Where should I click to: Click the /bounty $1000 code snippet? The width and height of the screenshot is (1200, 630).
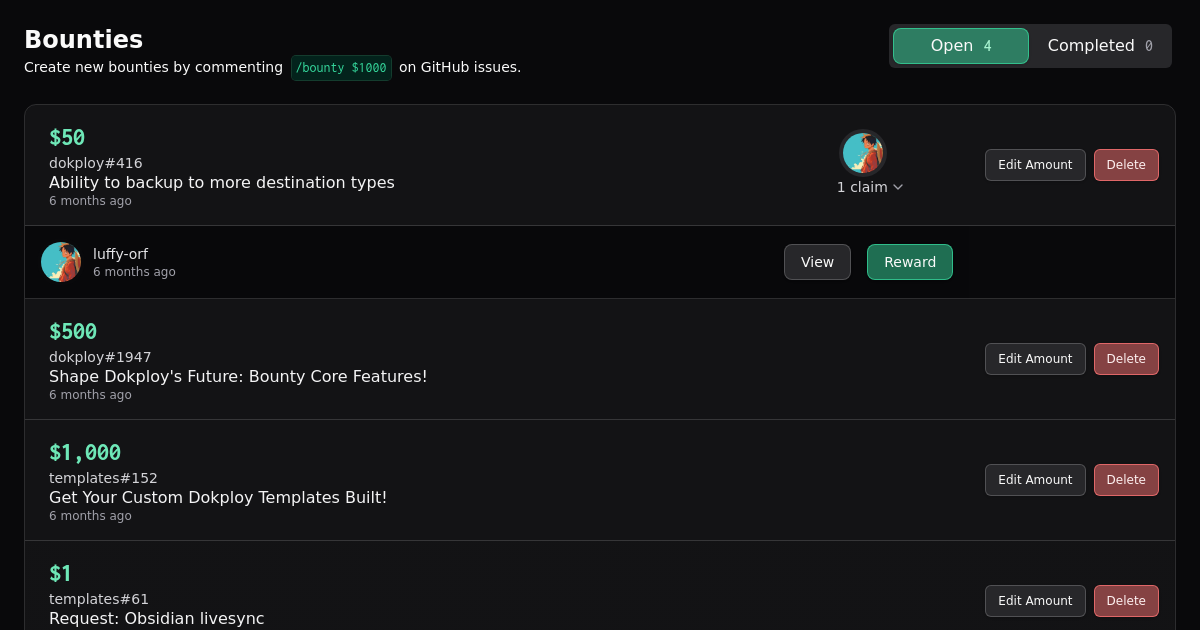pyautogui.click(x=341, y=68)
